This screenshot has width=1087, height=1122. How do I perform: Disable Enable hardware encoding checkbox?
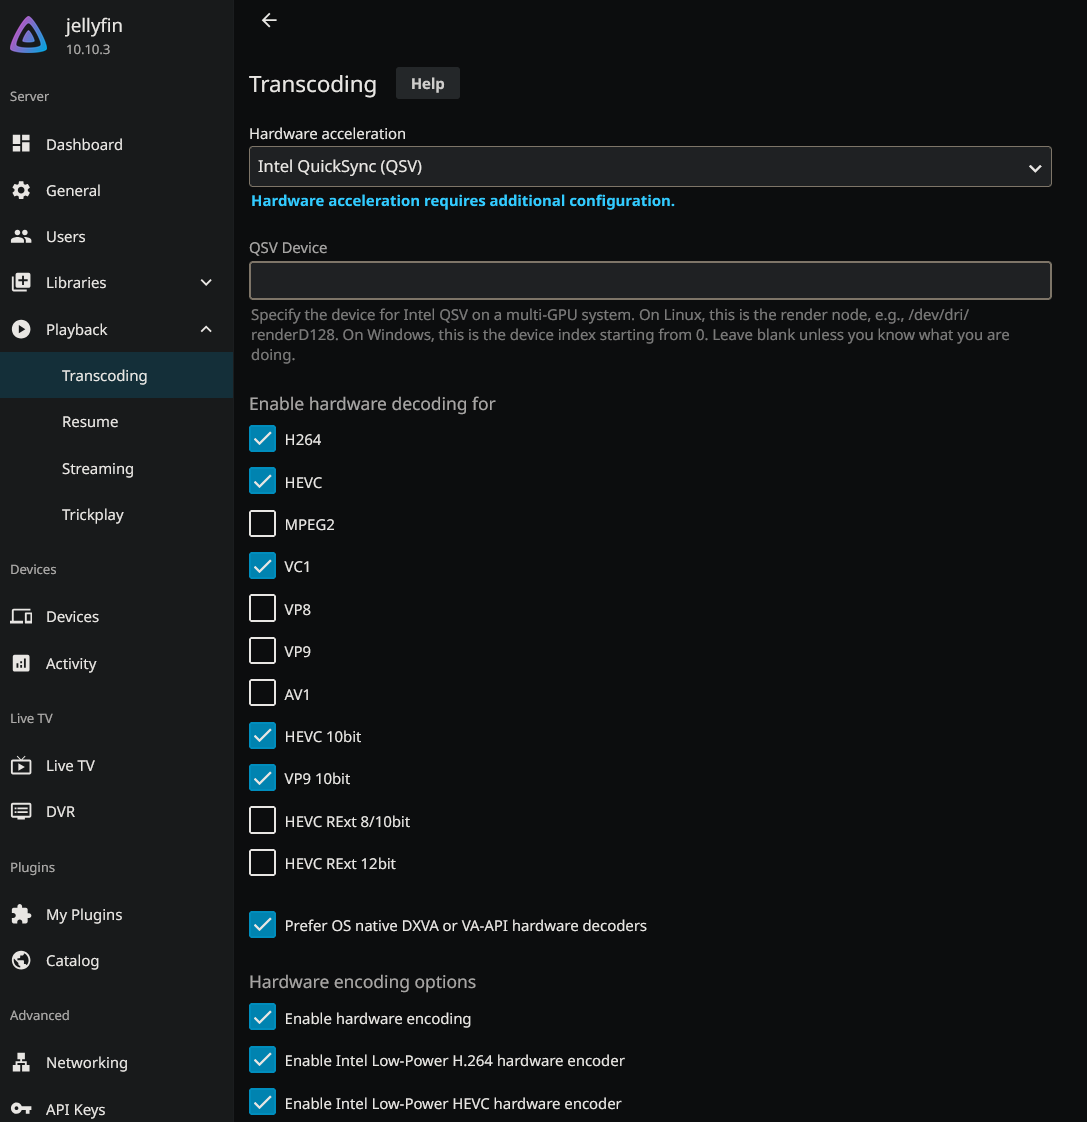pos(262,1018)
